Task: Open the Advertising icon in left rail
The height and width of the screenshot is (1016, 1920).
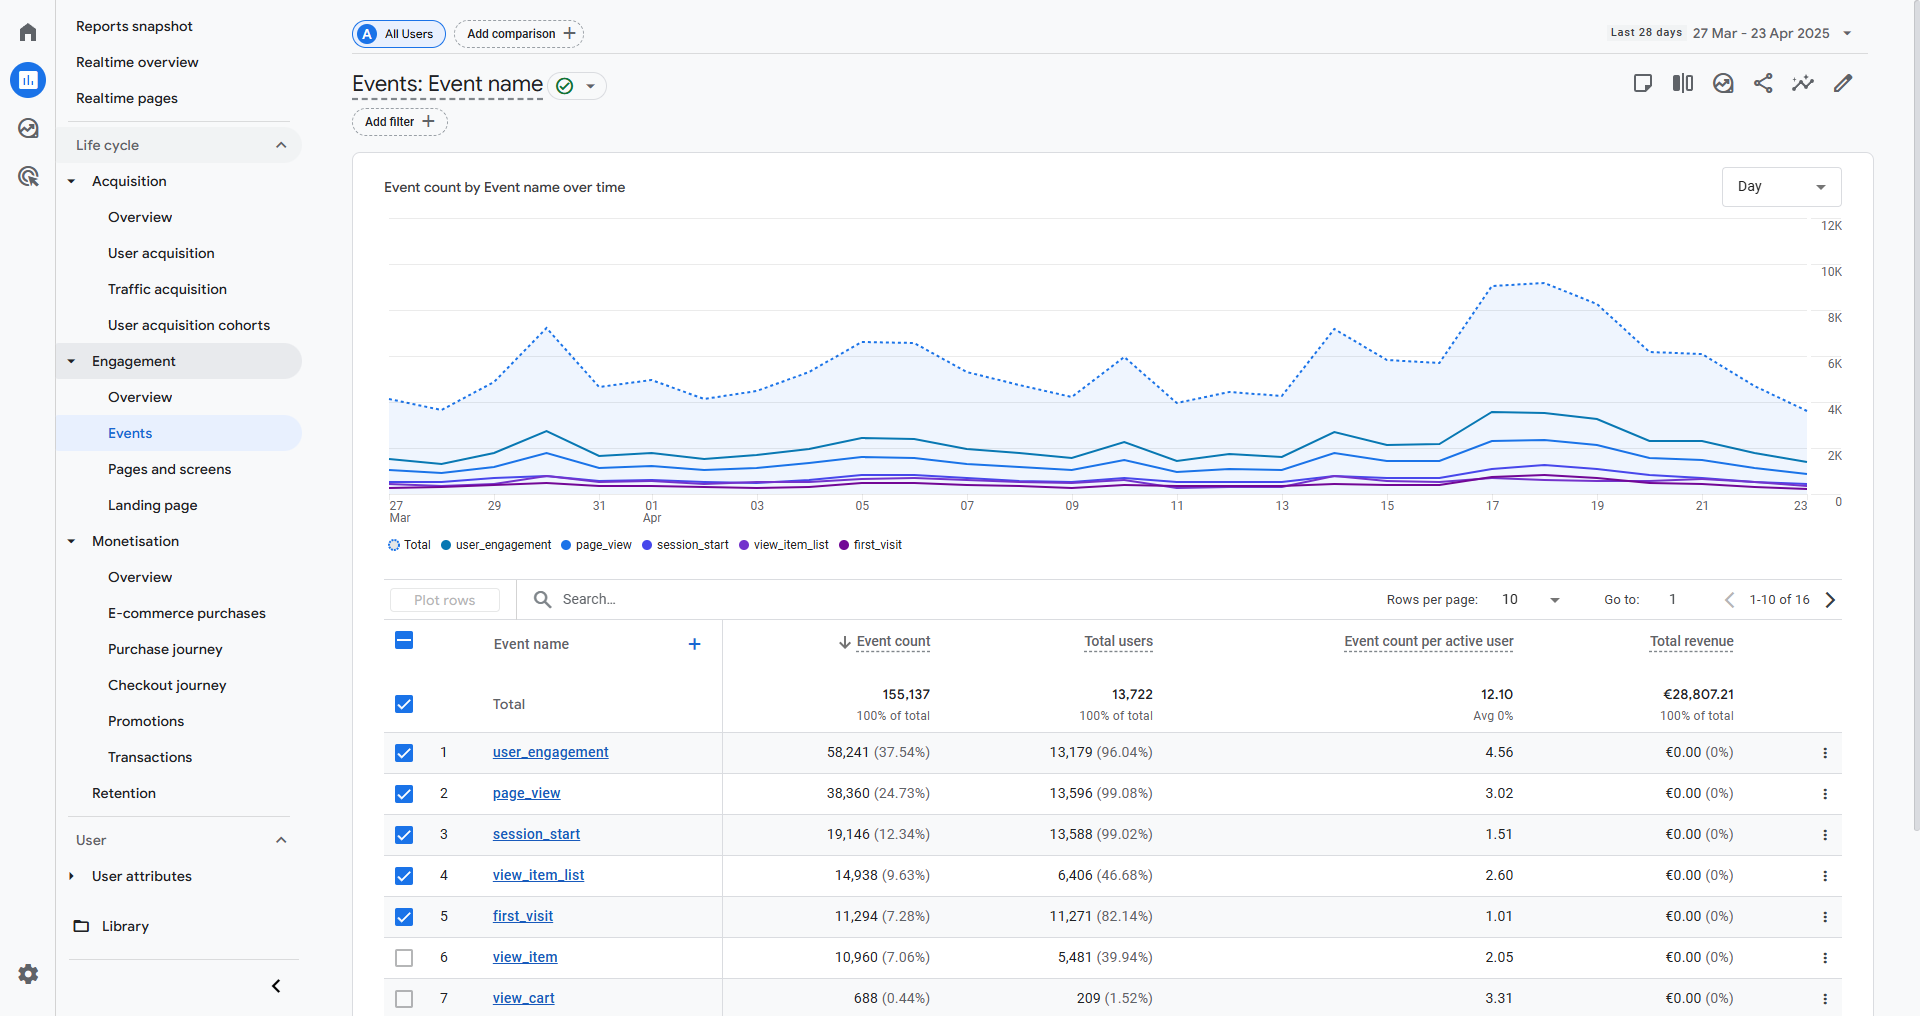Action: 28,177
